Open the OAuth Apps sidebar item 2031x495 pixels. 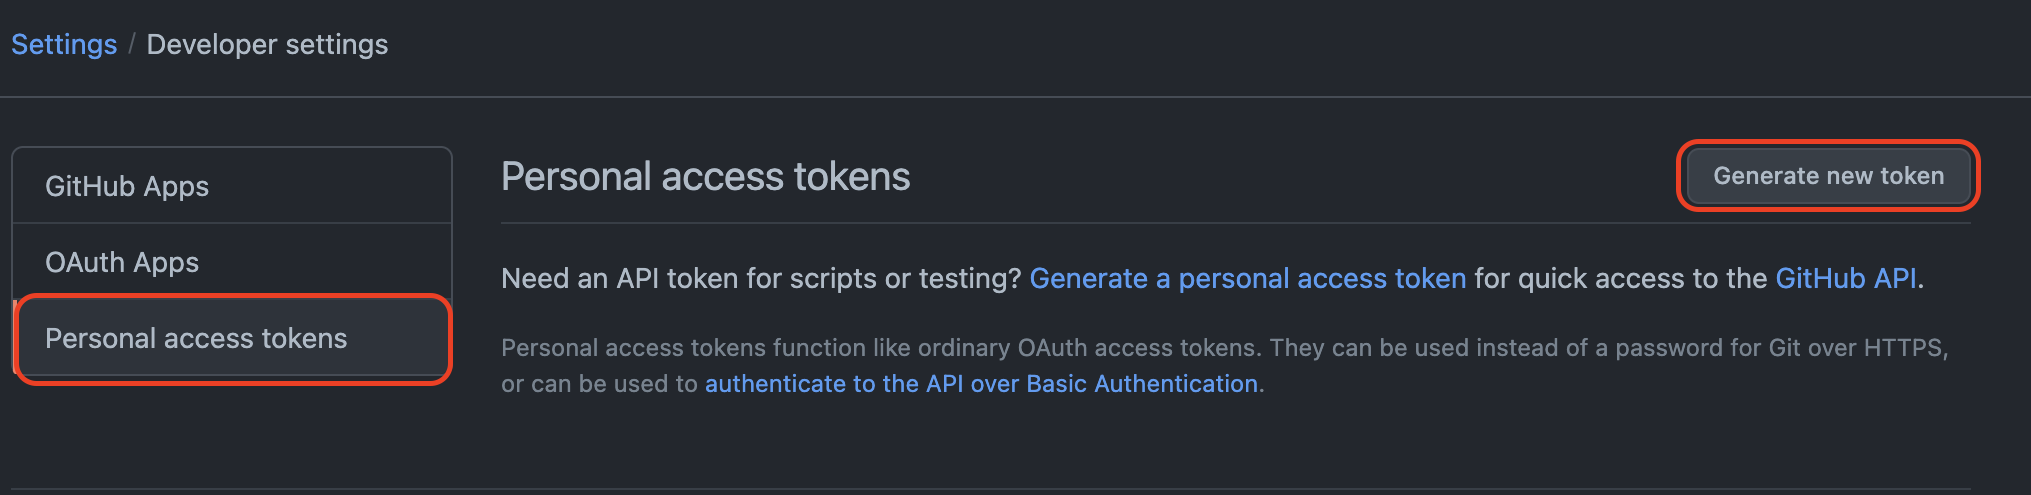pos(122,263)
